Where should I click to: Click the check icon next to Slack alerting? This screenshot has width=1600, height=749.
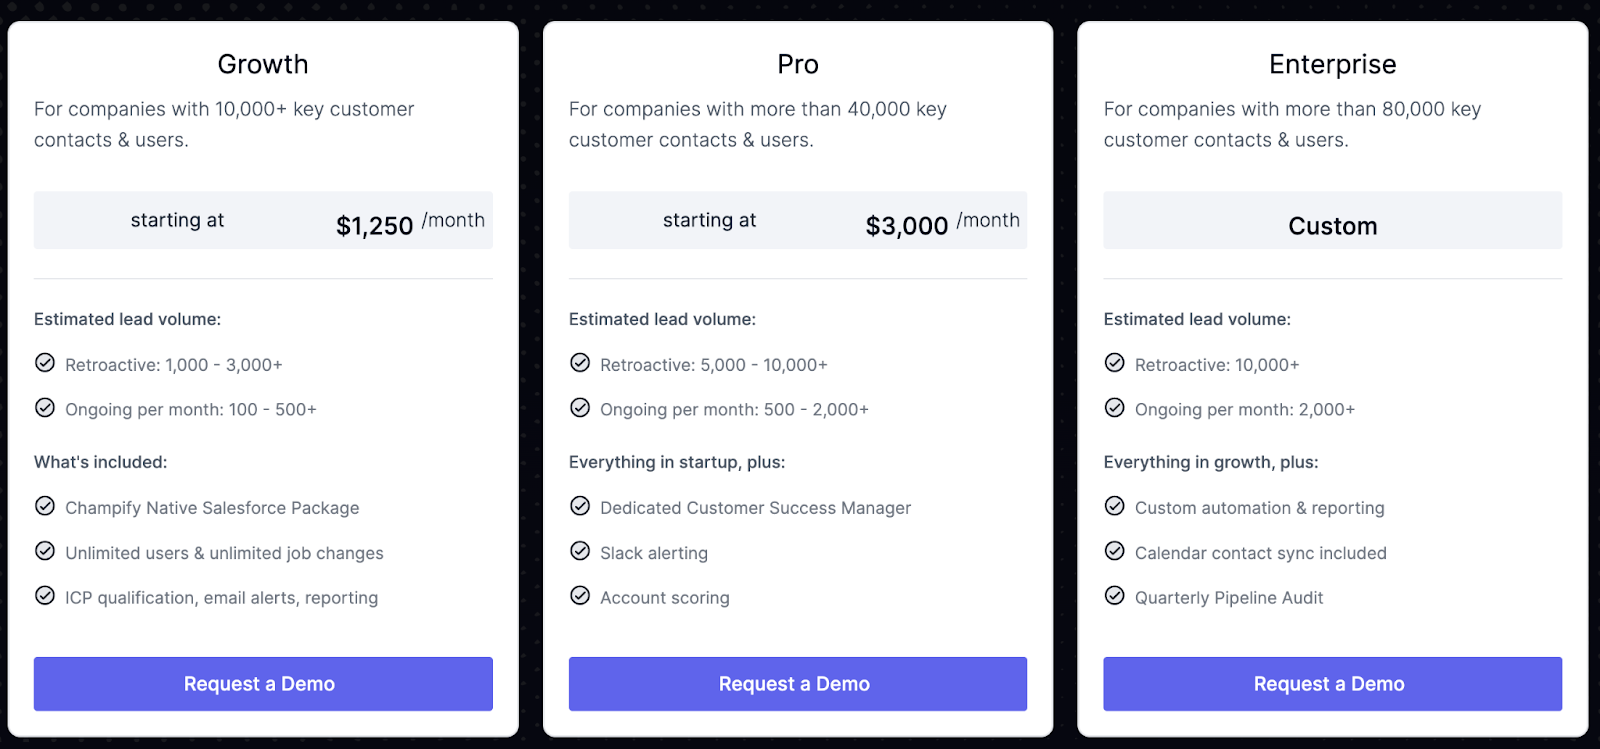click(580, 551)
